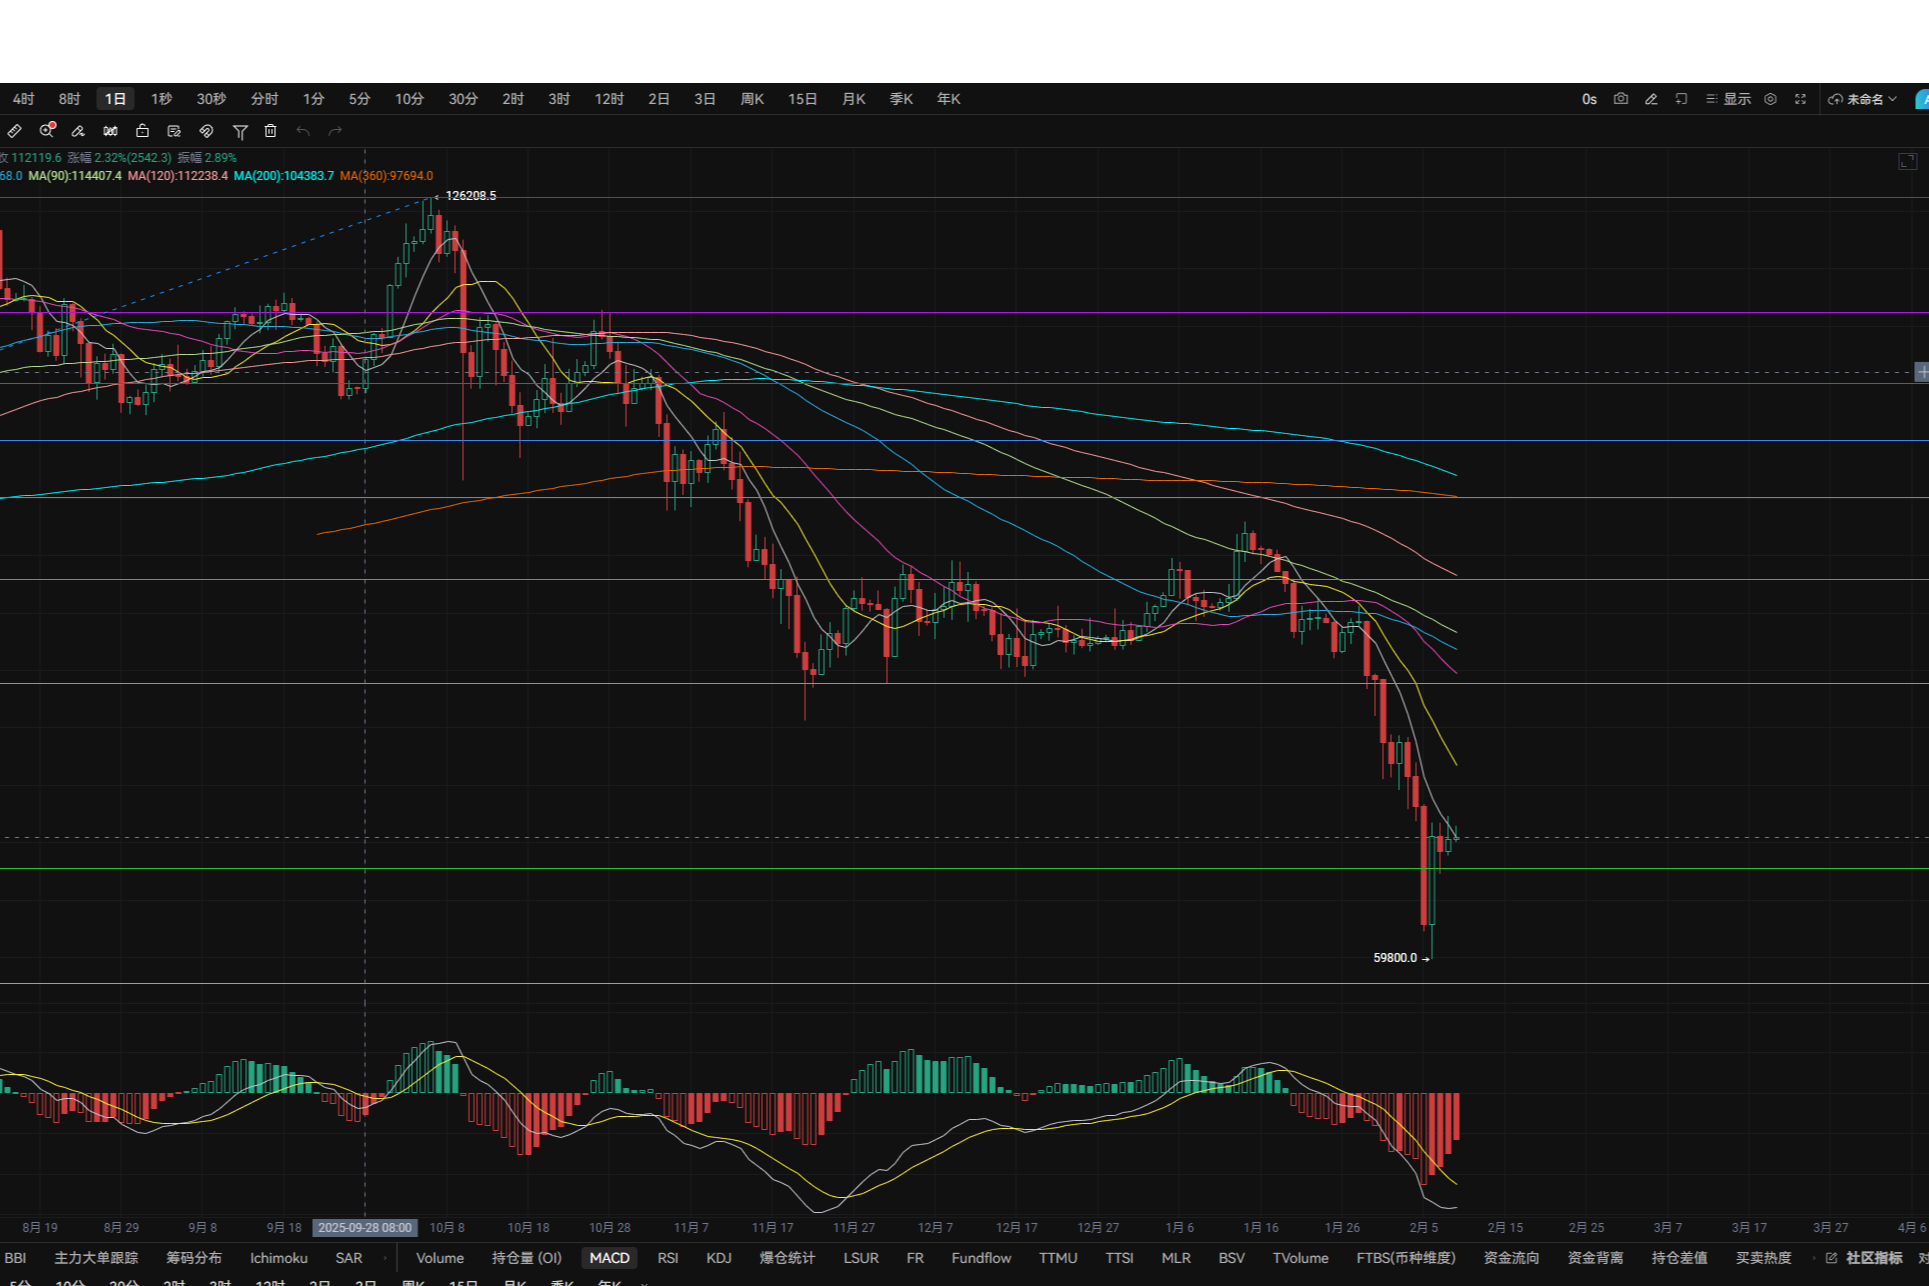Expand the 未命名 layout dropdown
This screenshot has height=1286, width=1929.
click(1864, 99)
